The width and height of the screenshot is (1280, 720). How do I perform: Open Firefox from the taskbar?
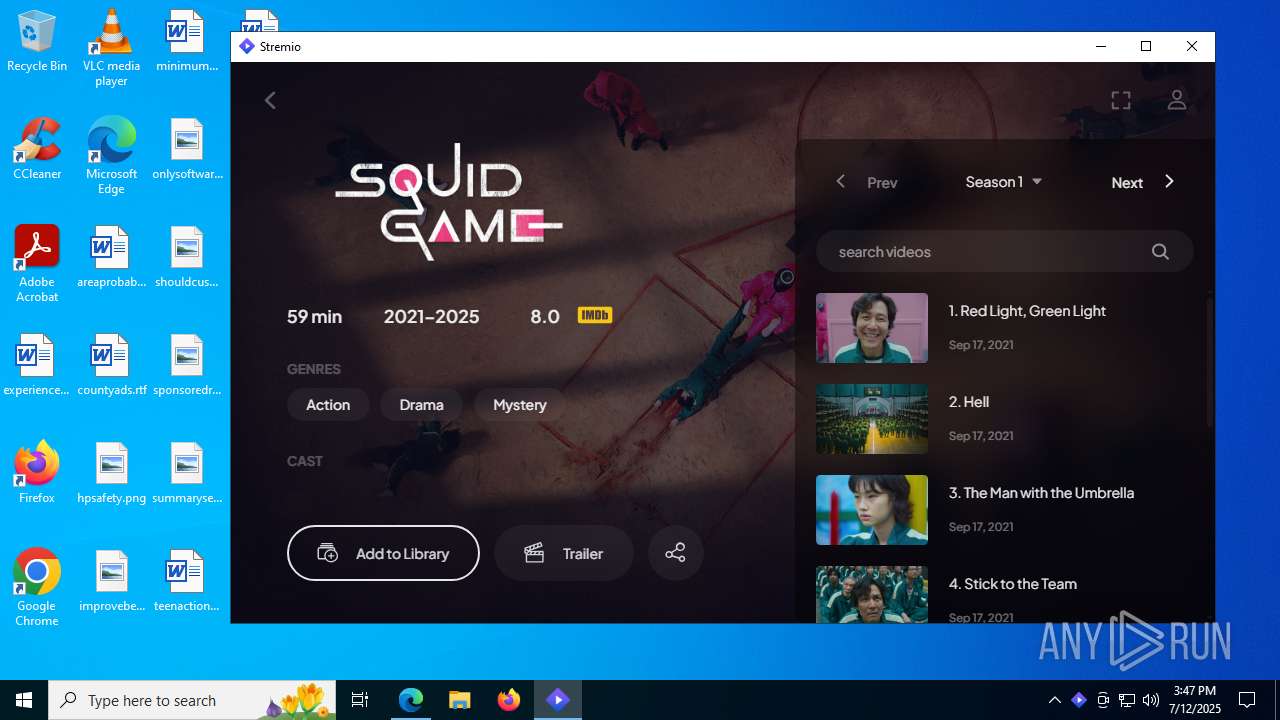pyautogui.click(x=509, y=700)
